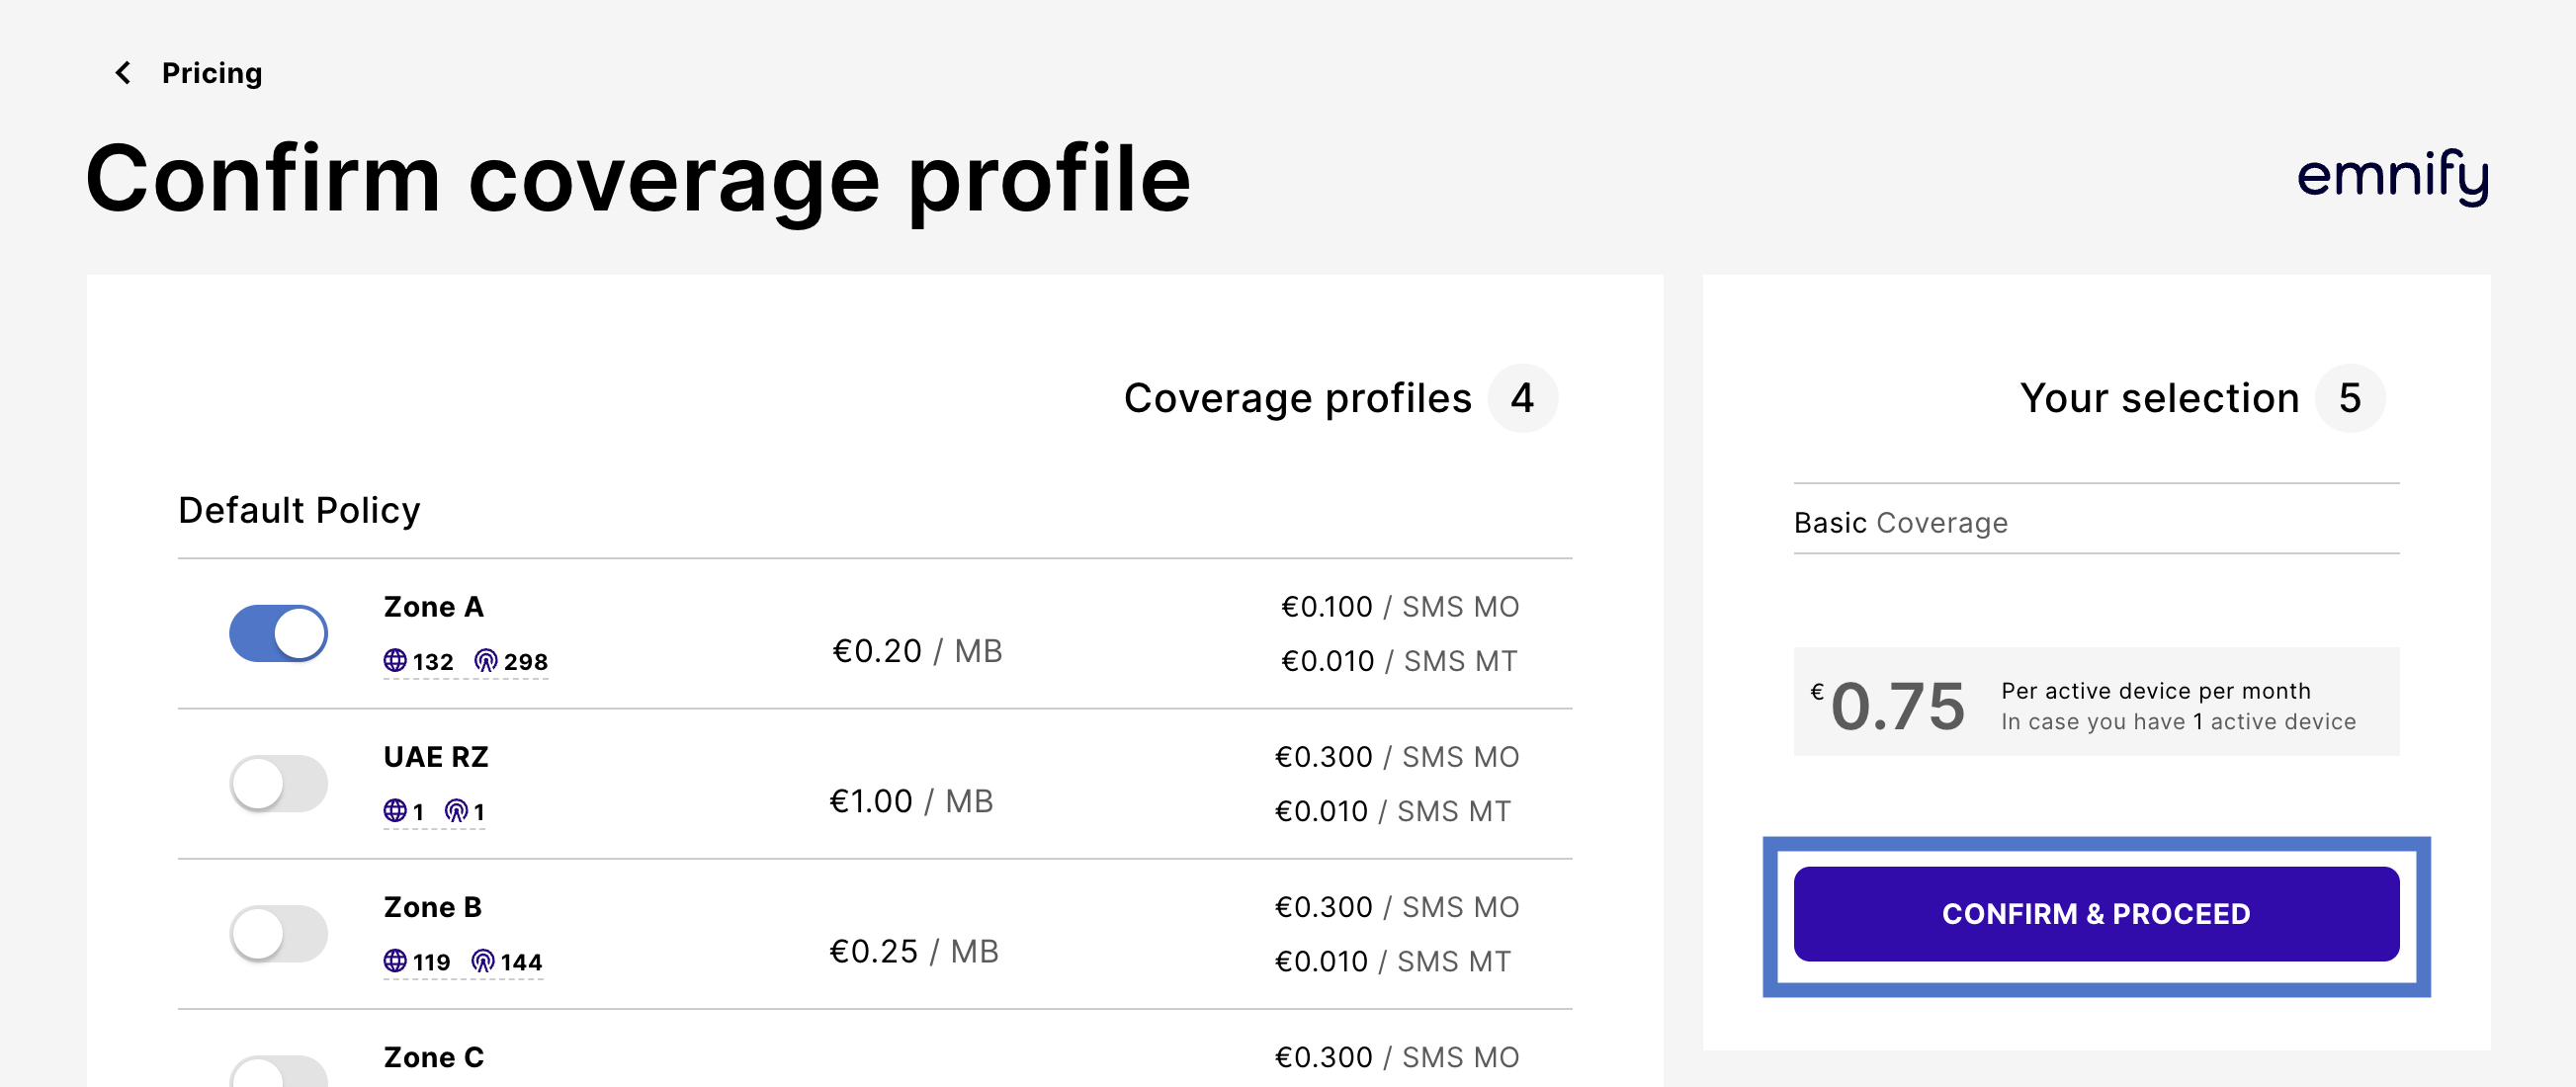Click the UAE RZ zone title
Viewport: 2576px width, 1087px height.
[x=436, y=757]
